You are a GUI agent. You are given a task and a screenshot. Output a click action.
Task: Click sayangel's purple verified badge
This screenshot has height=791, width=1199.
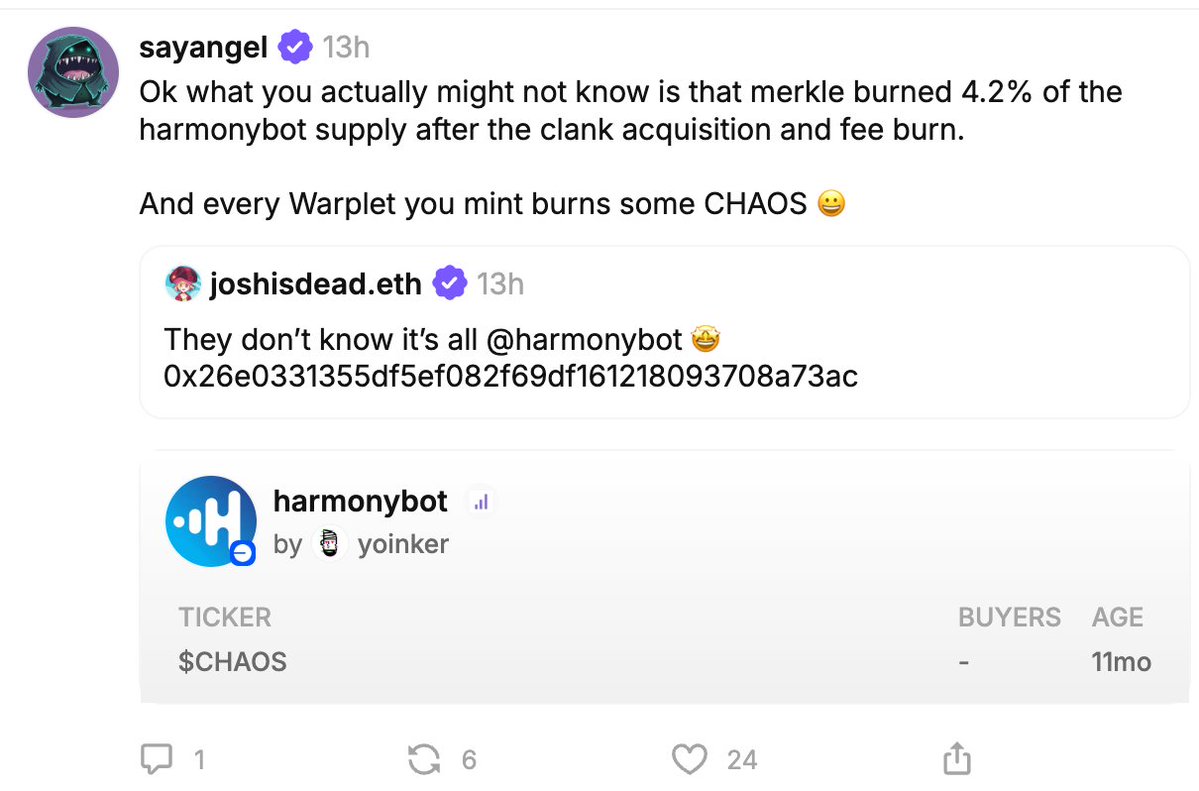click(294, 46)
